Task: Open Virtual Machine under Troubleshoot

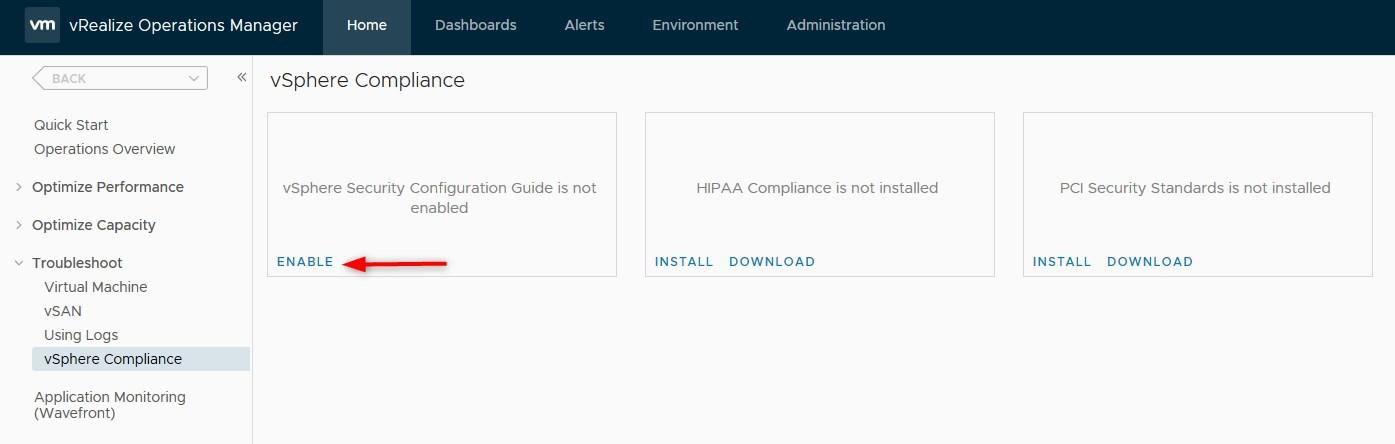Action: pos(96,287)
